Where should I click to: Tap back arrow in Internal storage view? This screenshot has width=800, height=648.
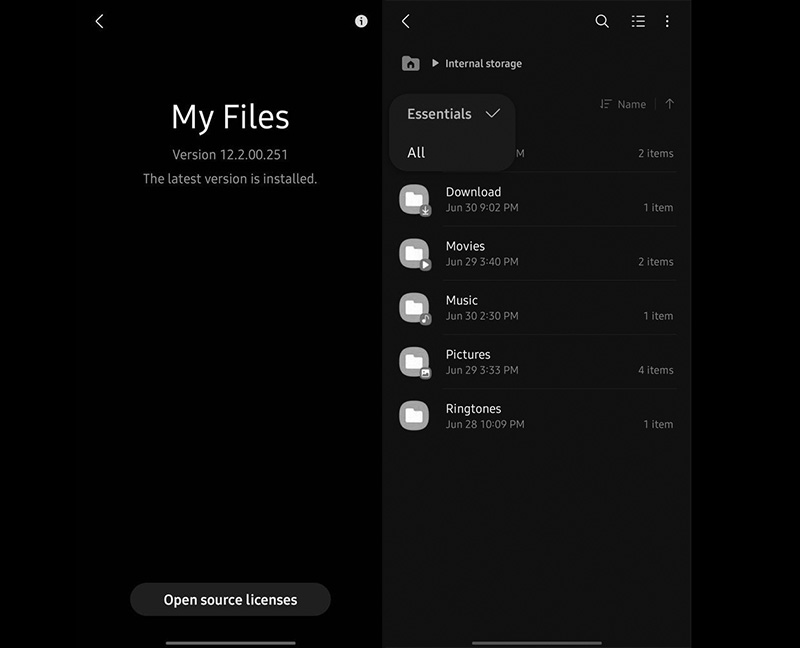405,22
